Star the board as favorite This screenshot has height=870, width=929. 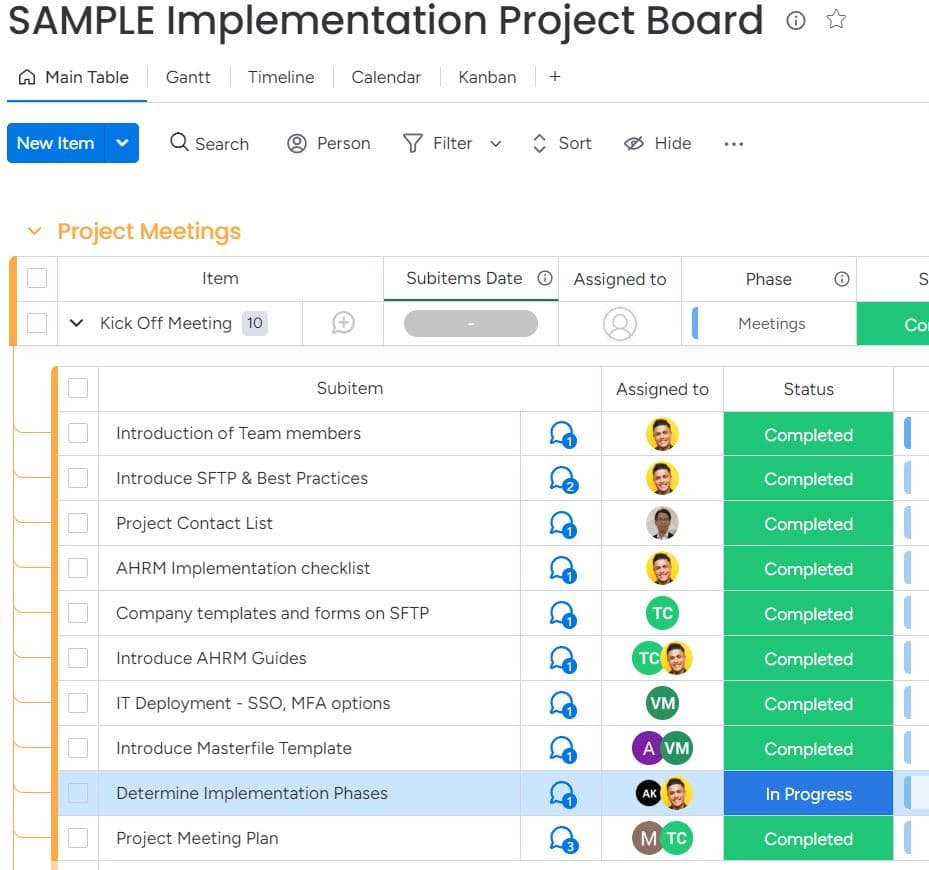pos(836,20)
